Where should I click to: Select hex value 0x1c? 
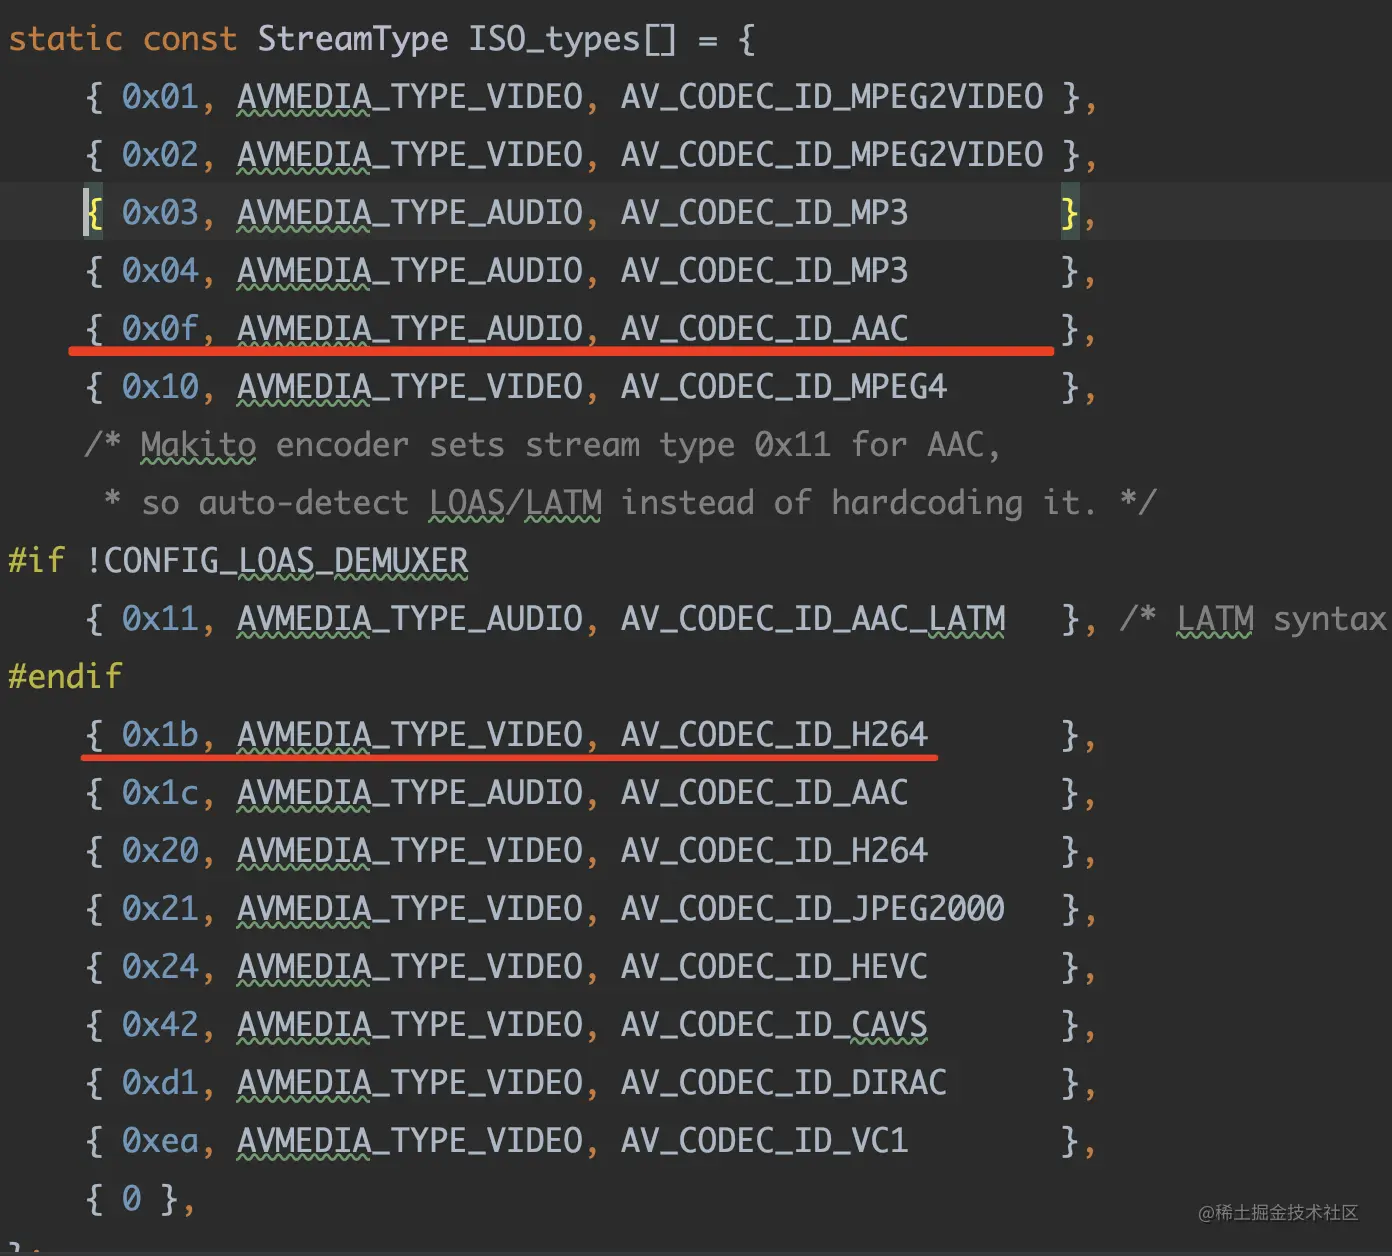click(x=160, y=793)
